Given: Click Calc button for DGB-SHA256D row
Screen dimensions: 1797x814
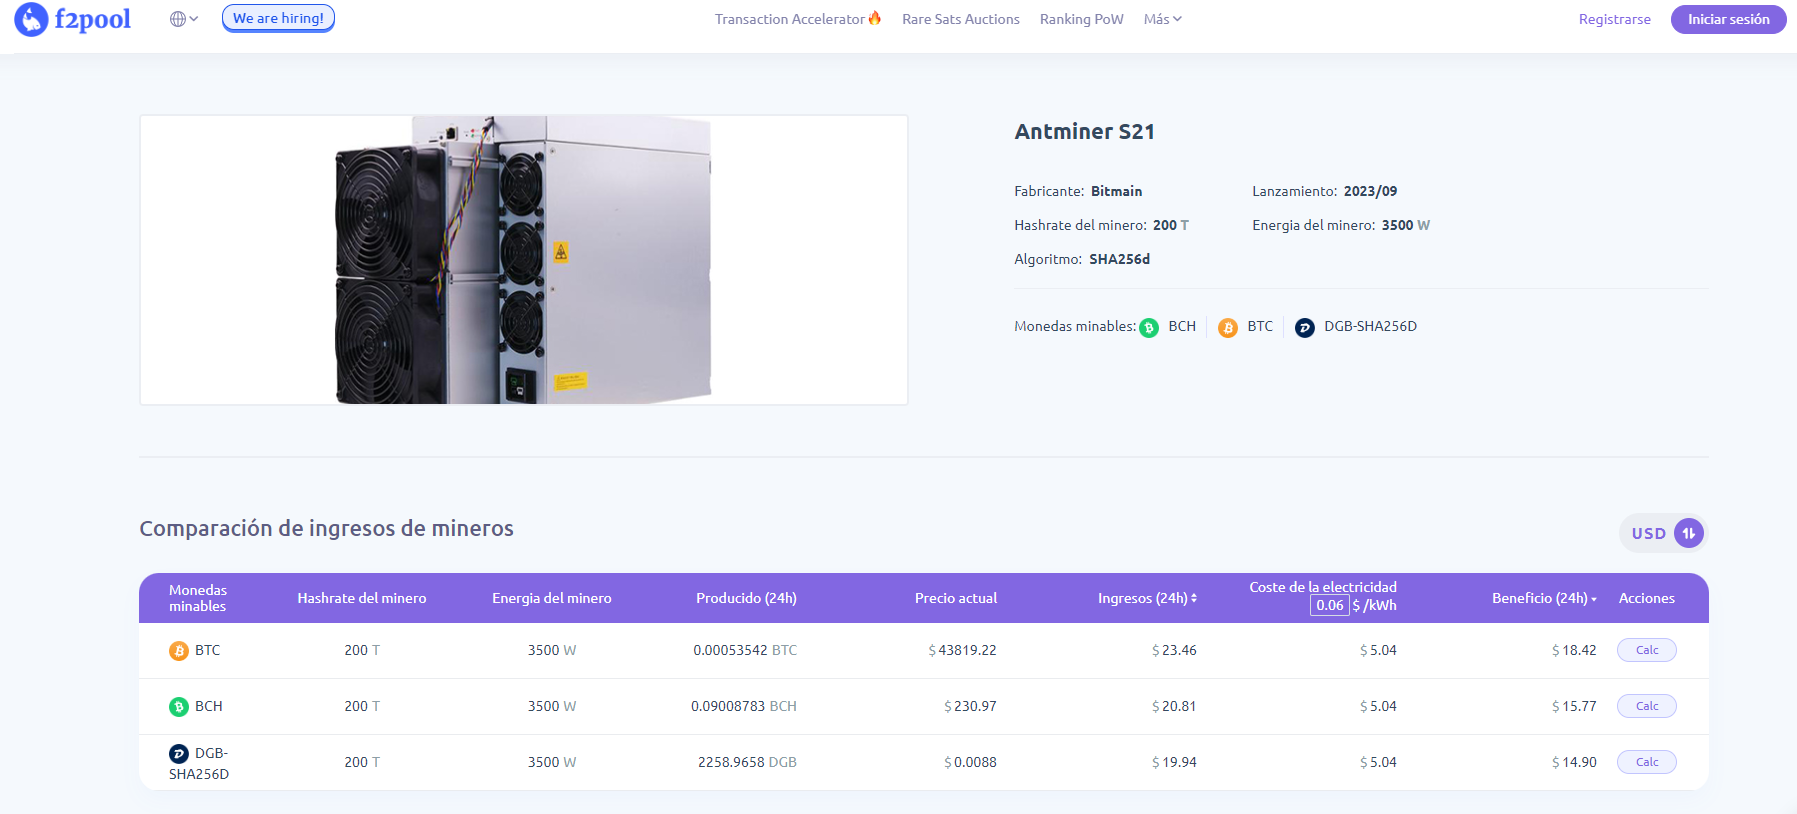Looking at the screenshot, I should click(1647, 762).
